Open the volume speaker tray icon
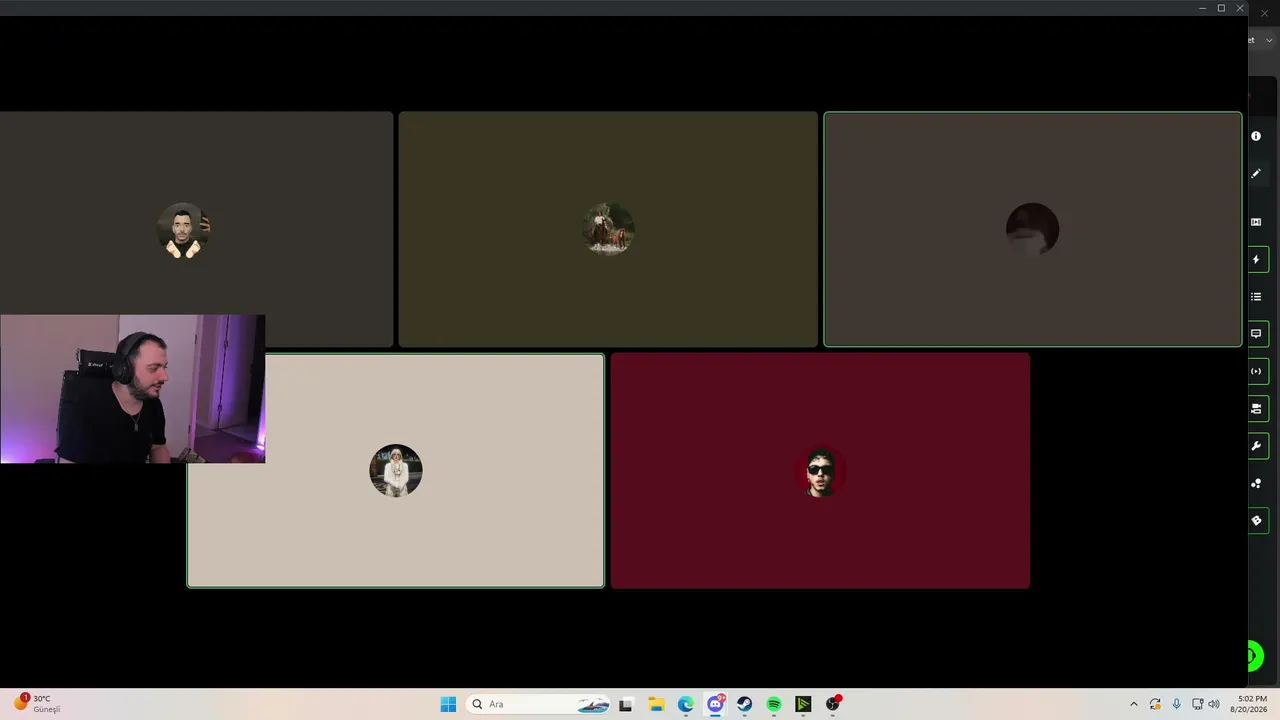This screenshot has height=720, width=1280. click(x=1214, y=704)
